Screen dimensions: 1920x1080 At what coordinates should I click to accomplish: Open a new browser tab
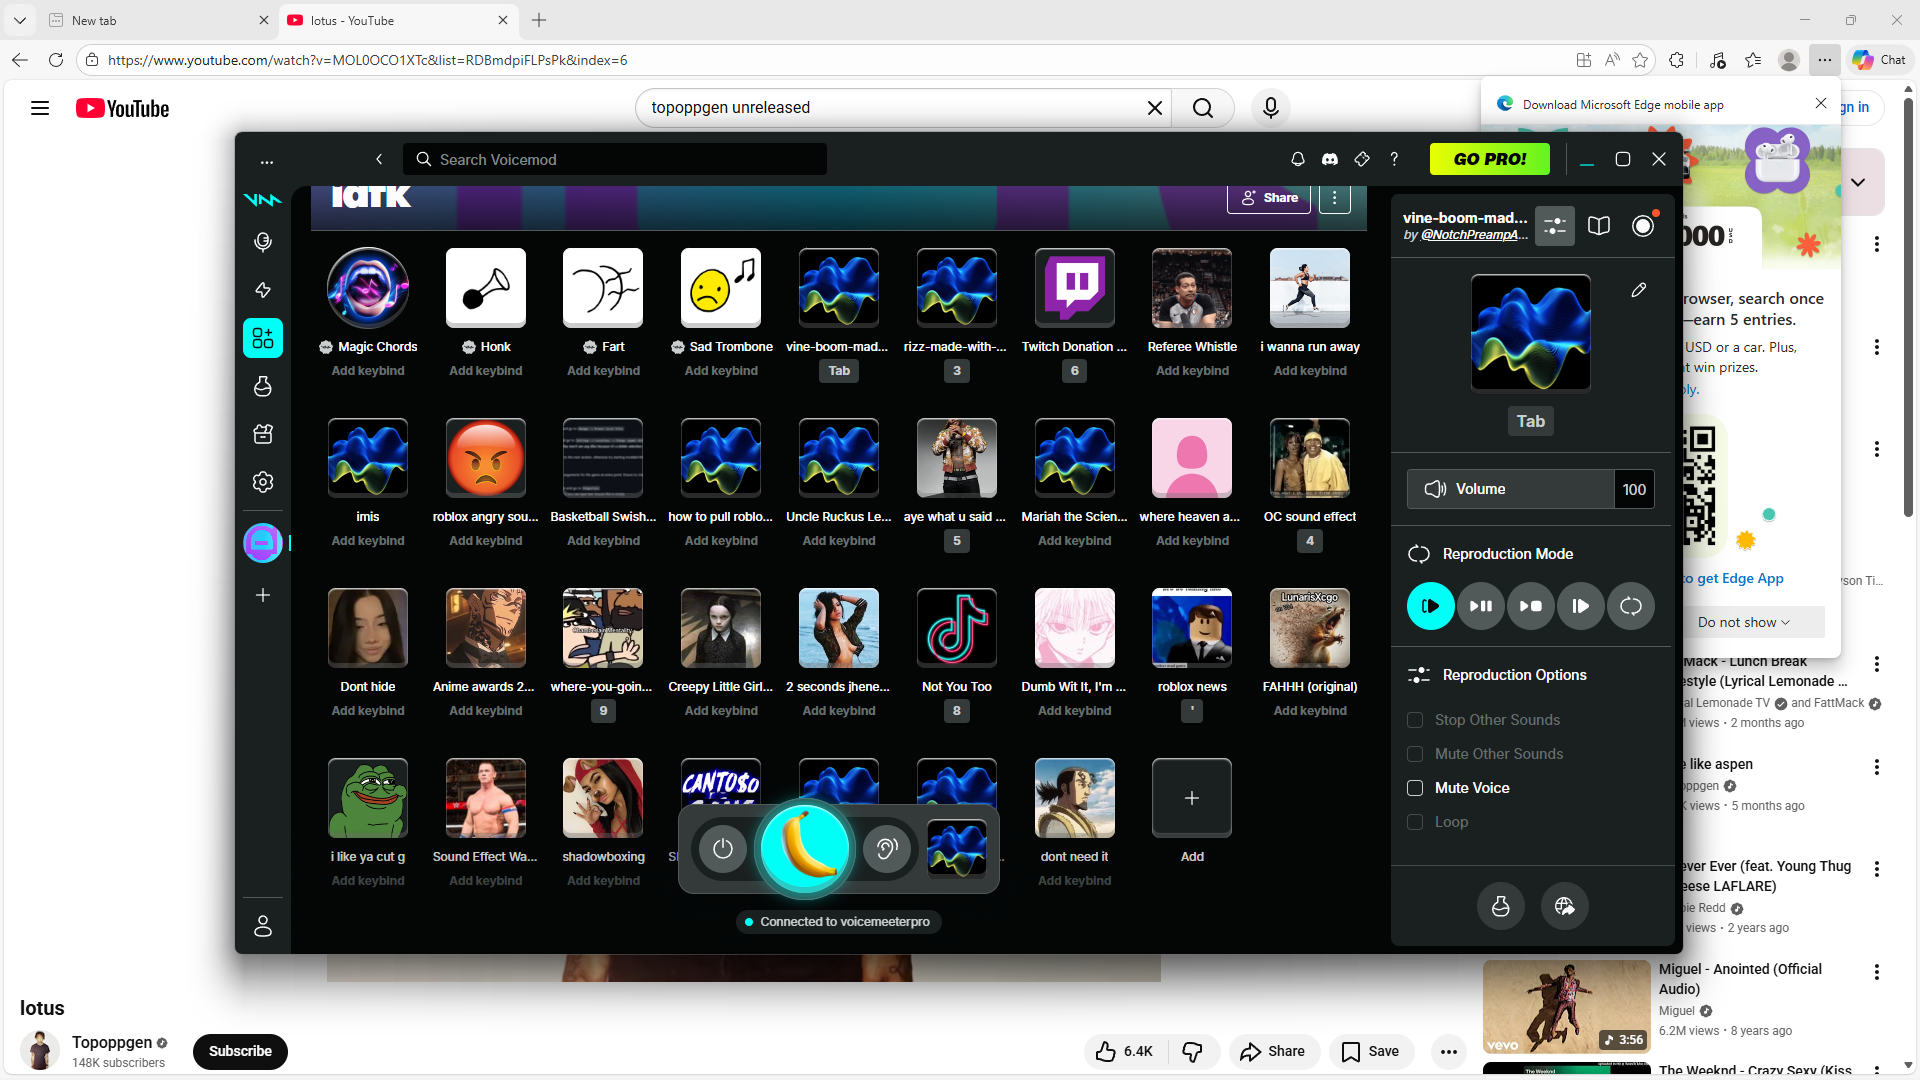539,20
